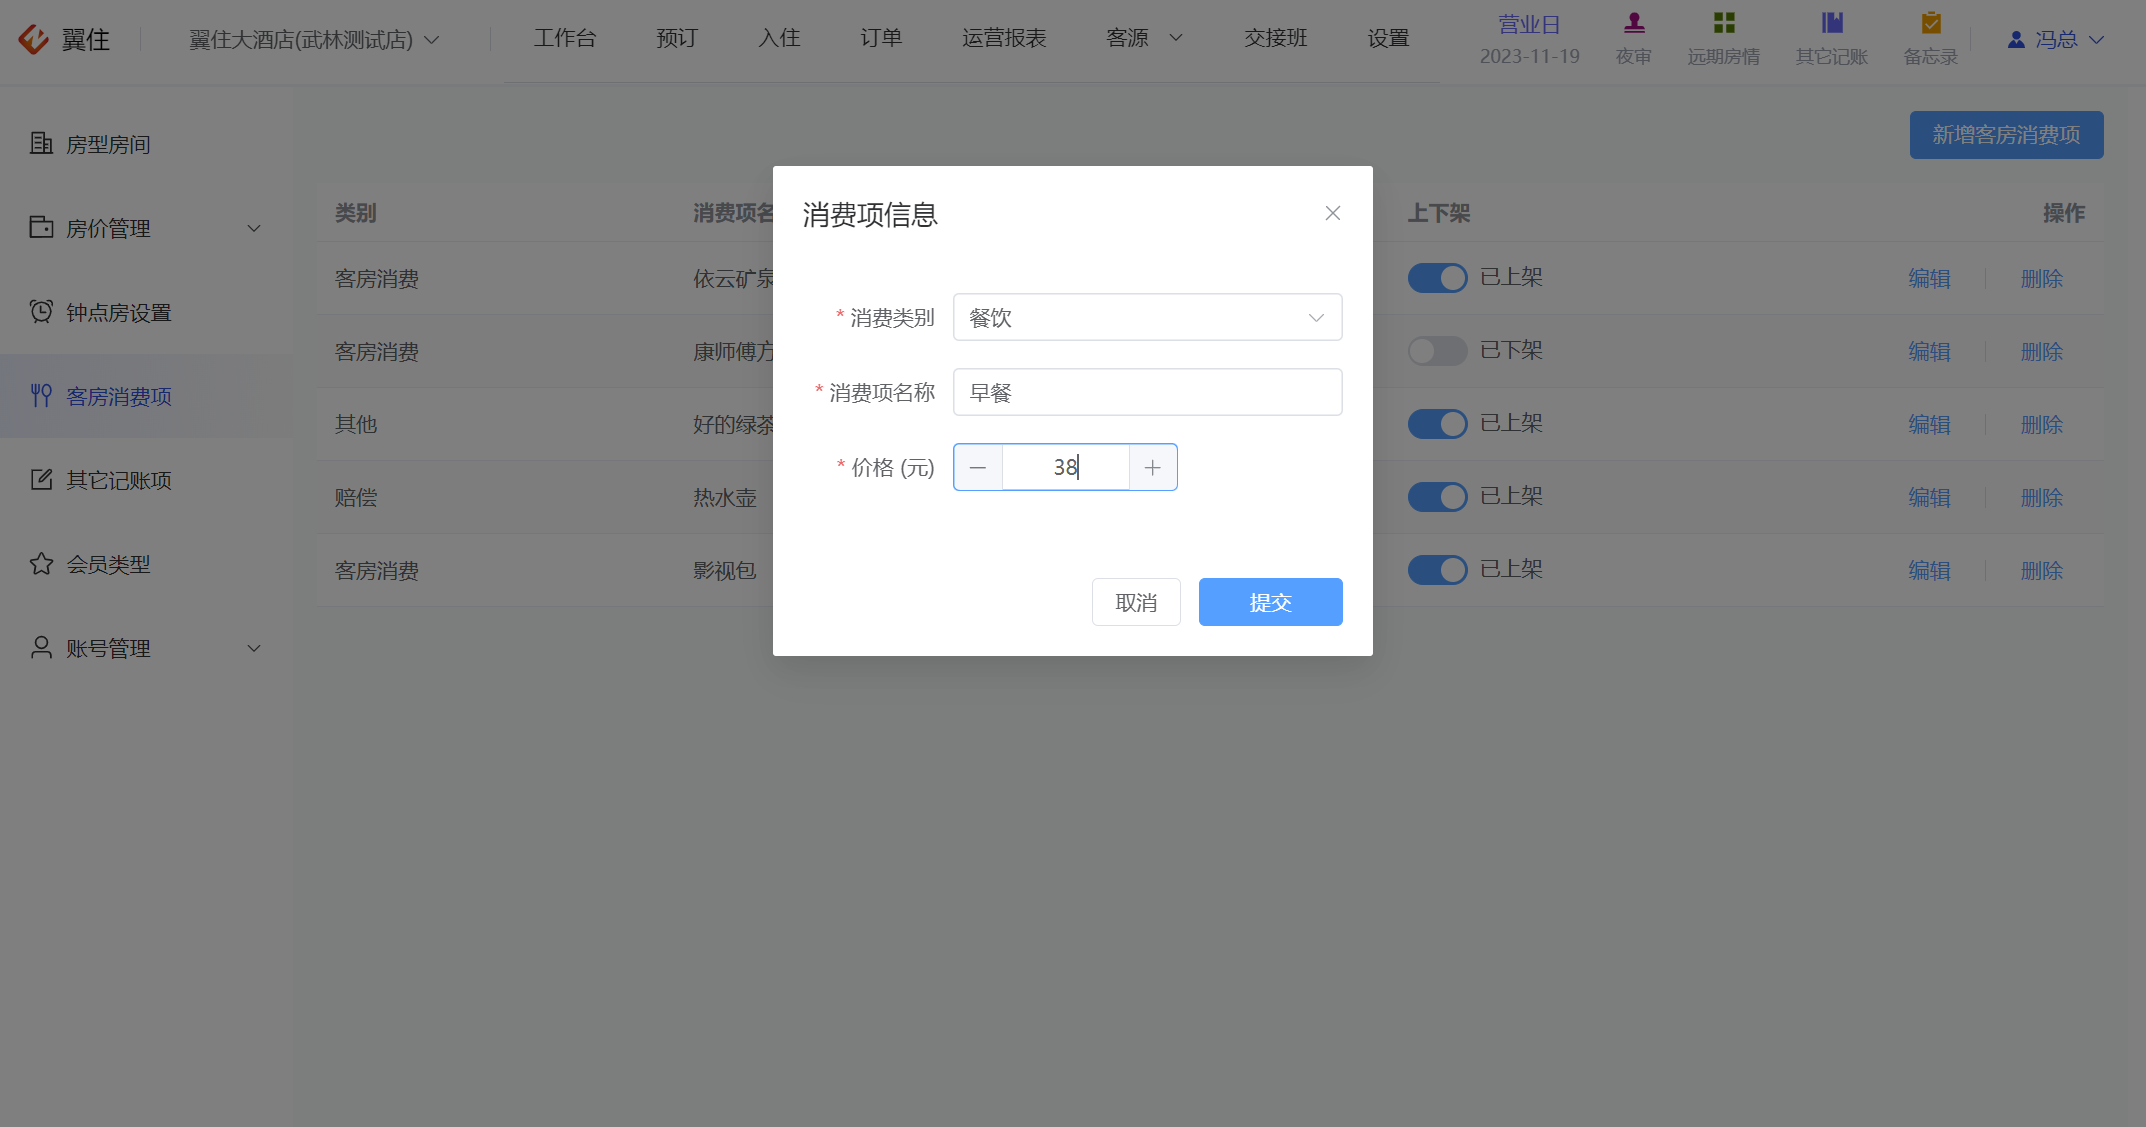The width and height of the screenshot is (2146, 1127).
Task: Select 钟点房设置 in the sidebar
Action: (146, 312)
